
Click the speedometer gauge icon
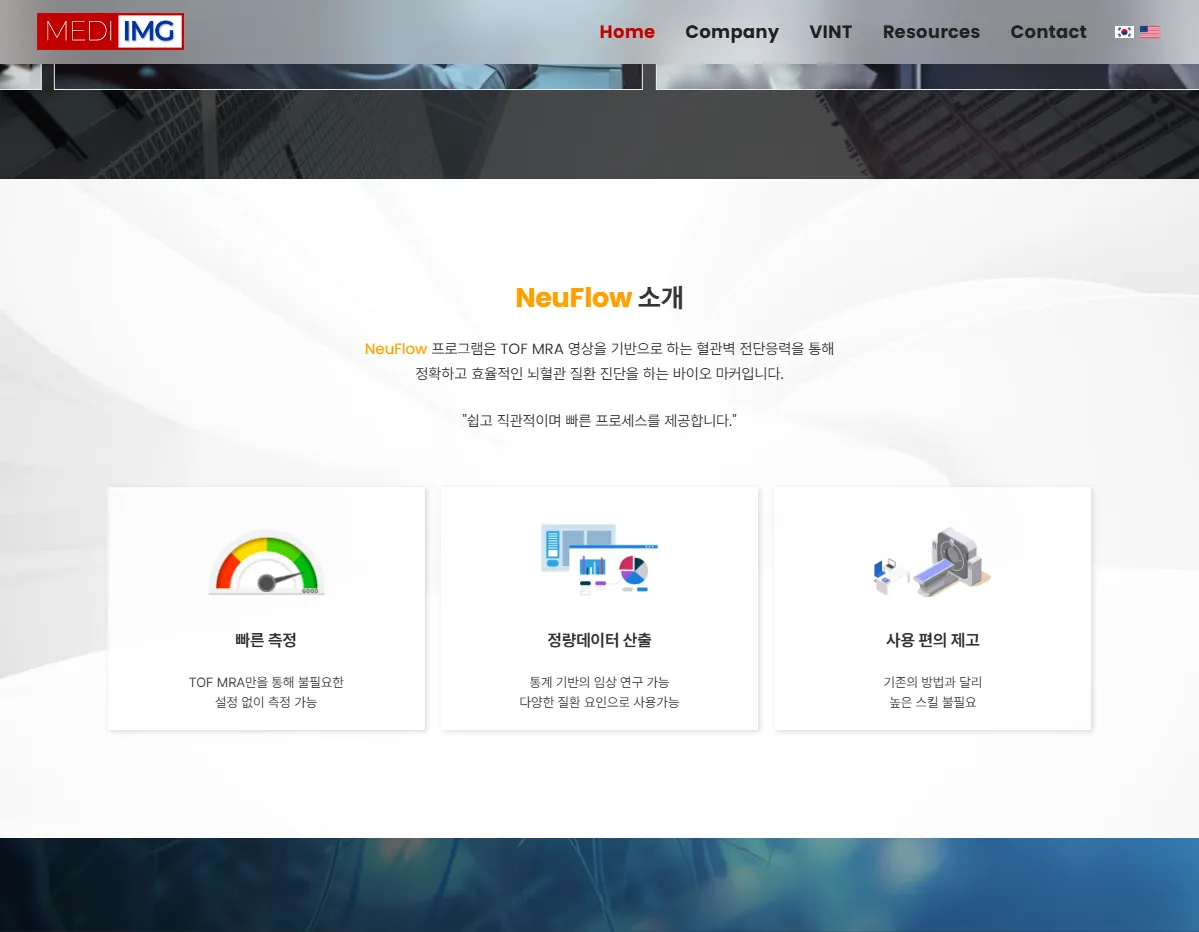[266, 564]
